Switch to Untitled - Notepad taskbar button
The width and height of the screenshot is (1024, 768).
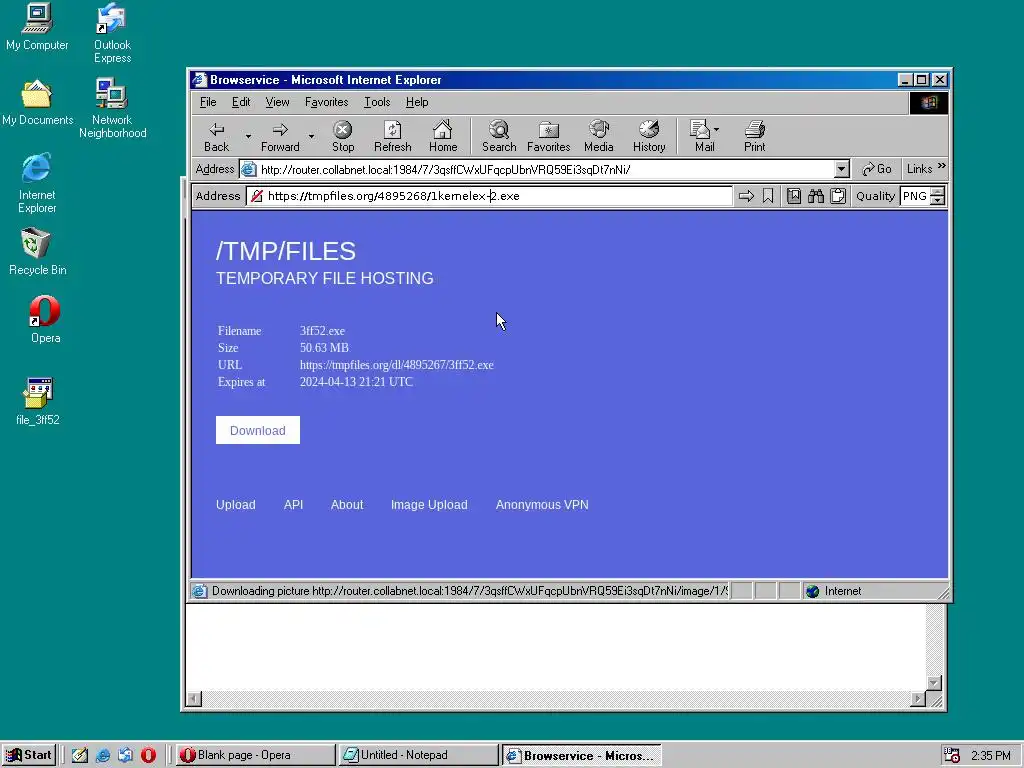(419, 755)
